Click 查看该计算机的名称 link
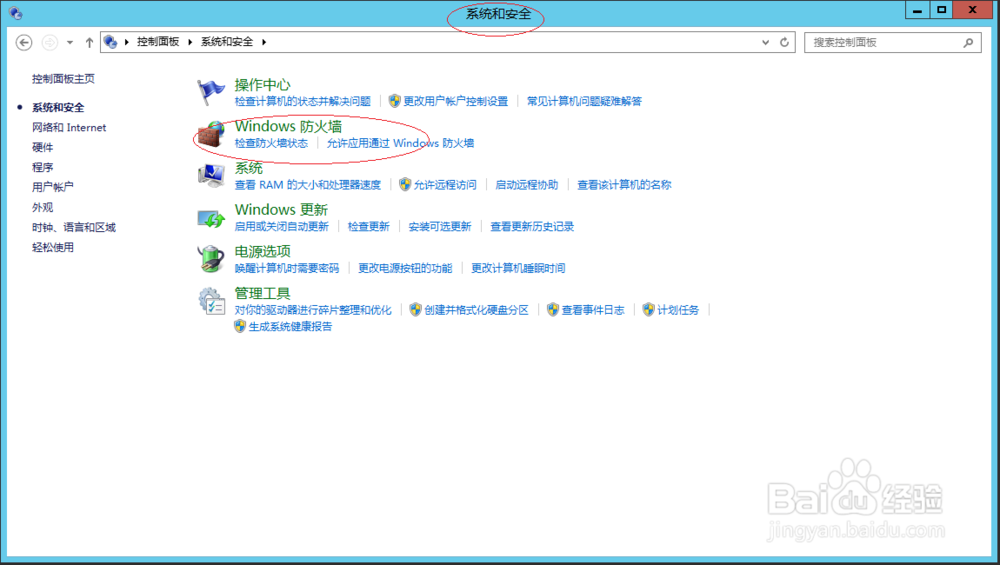 point(624,184)
